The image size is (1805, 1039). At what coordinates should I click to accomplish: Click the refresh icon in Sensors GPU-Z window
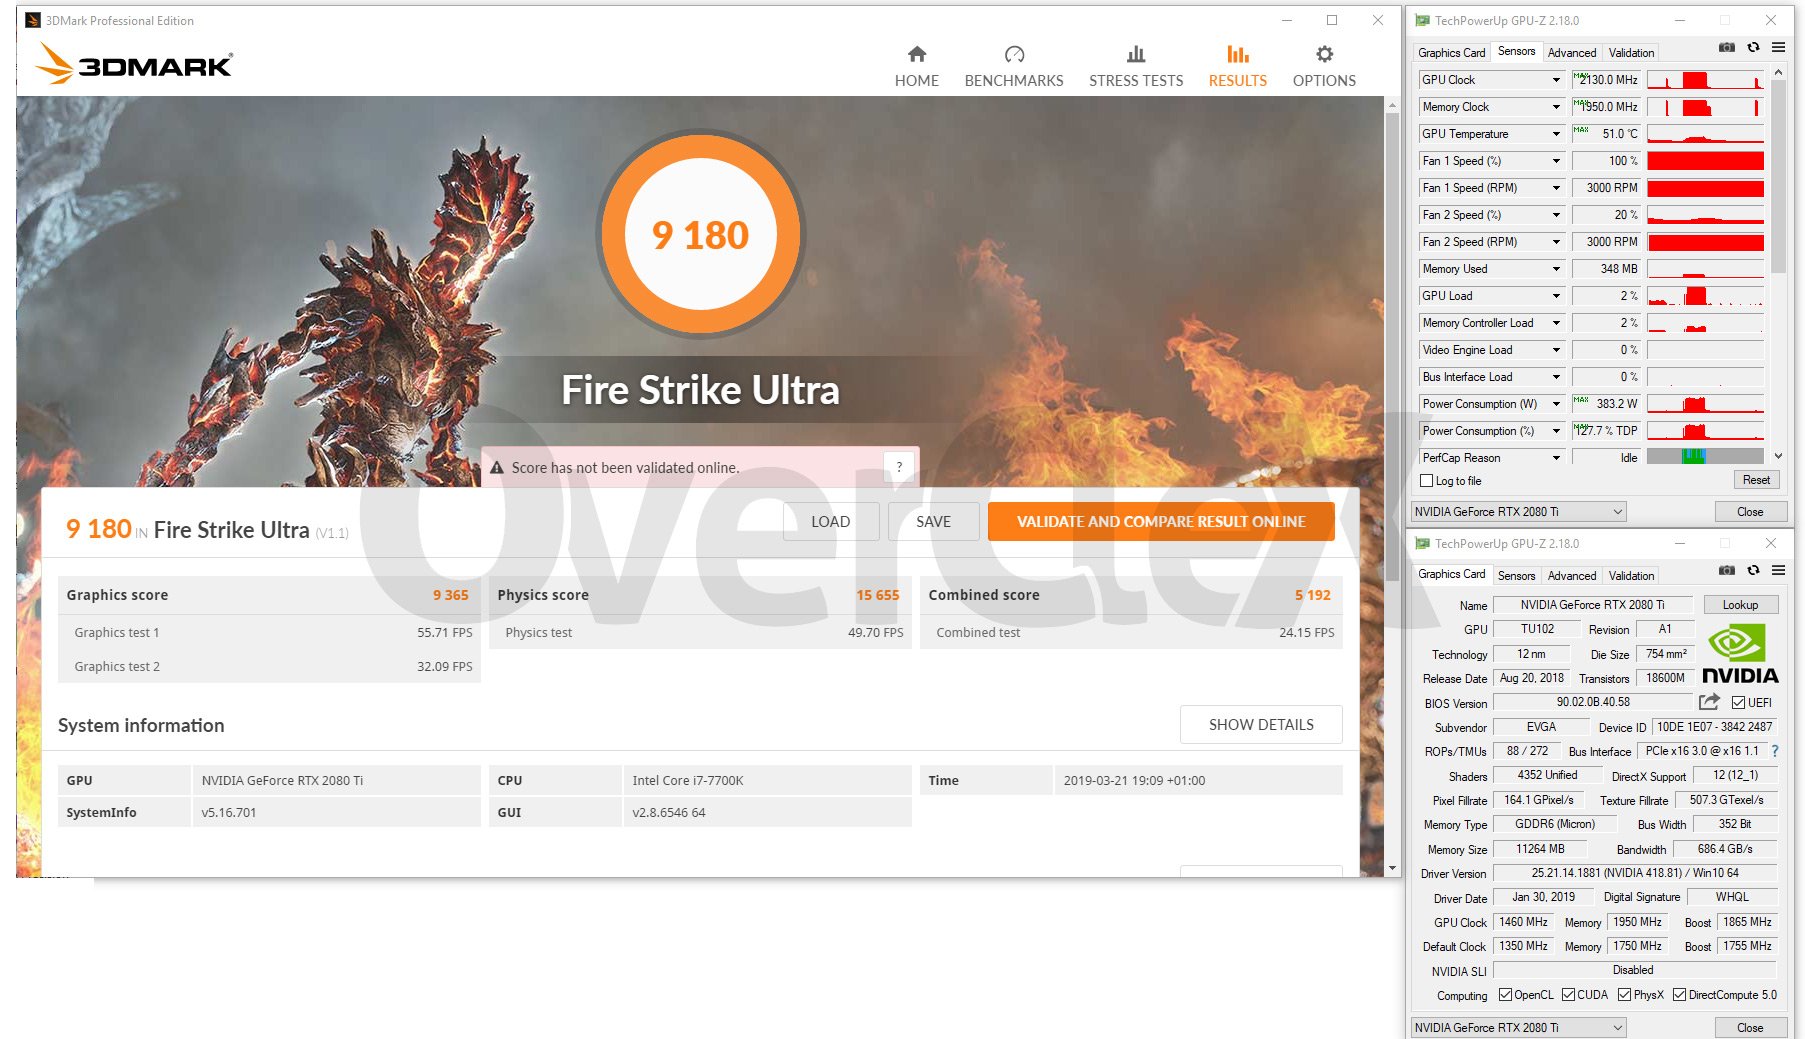(1753, 47)
